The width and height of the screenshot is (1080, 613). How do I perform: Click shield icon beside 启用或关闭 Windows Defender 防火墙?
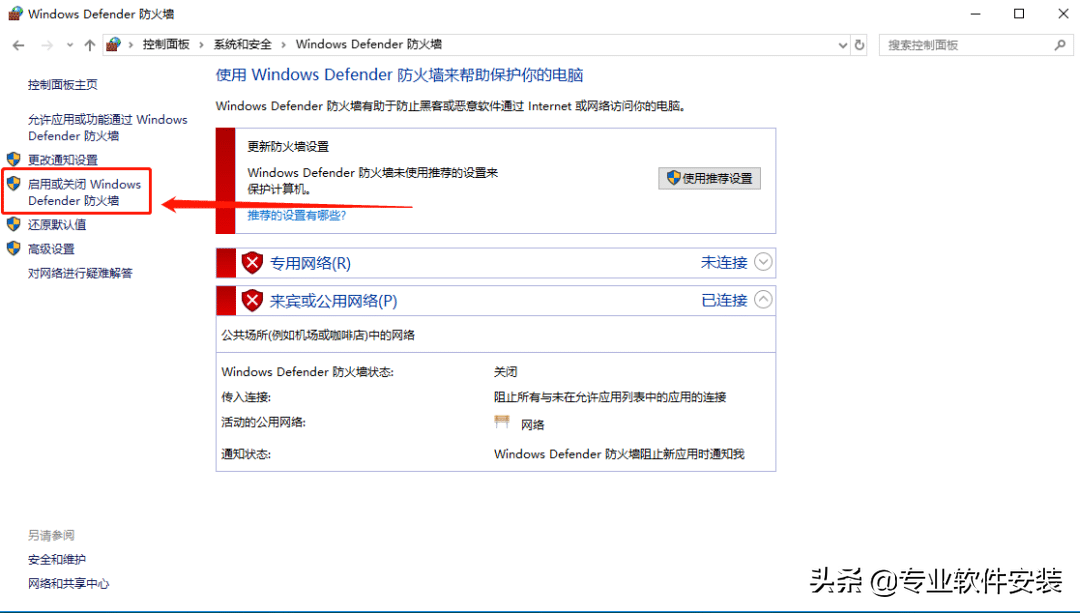pos(13,183)
